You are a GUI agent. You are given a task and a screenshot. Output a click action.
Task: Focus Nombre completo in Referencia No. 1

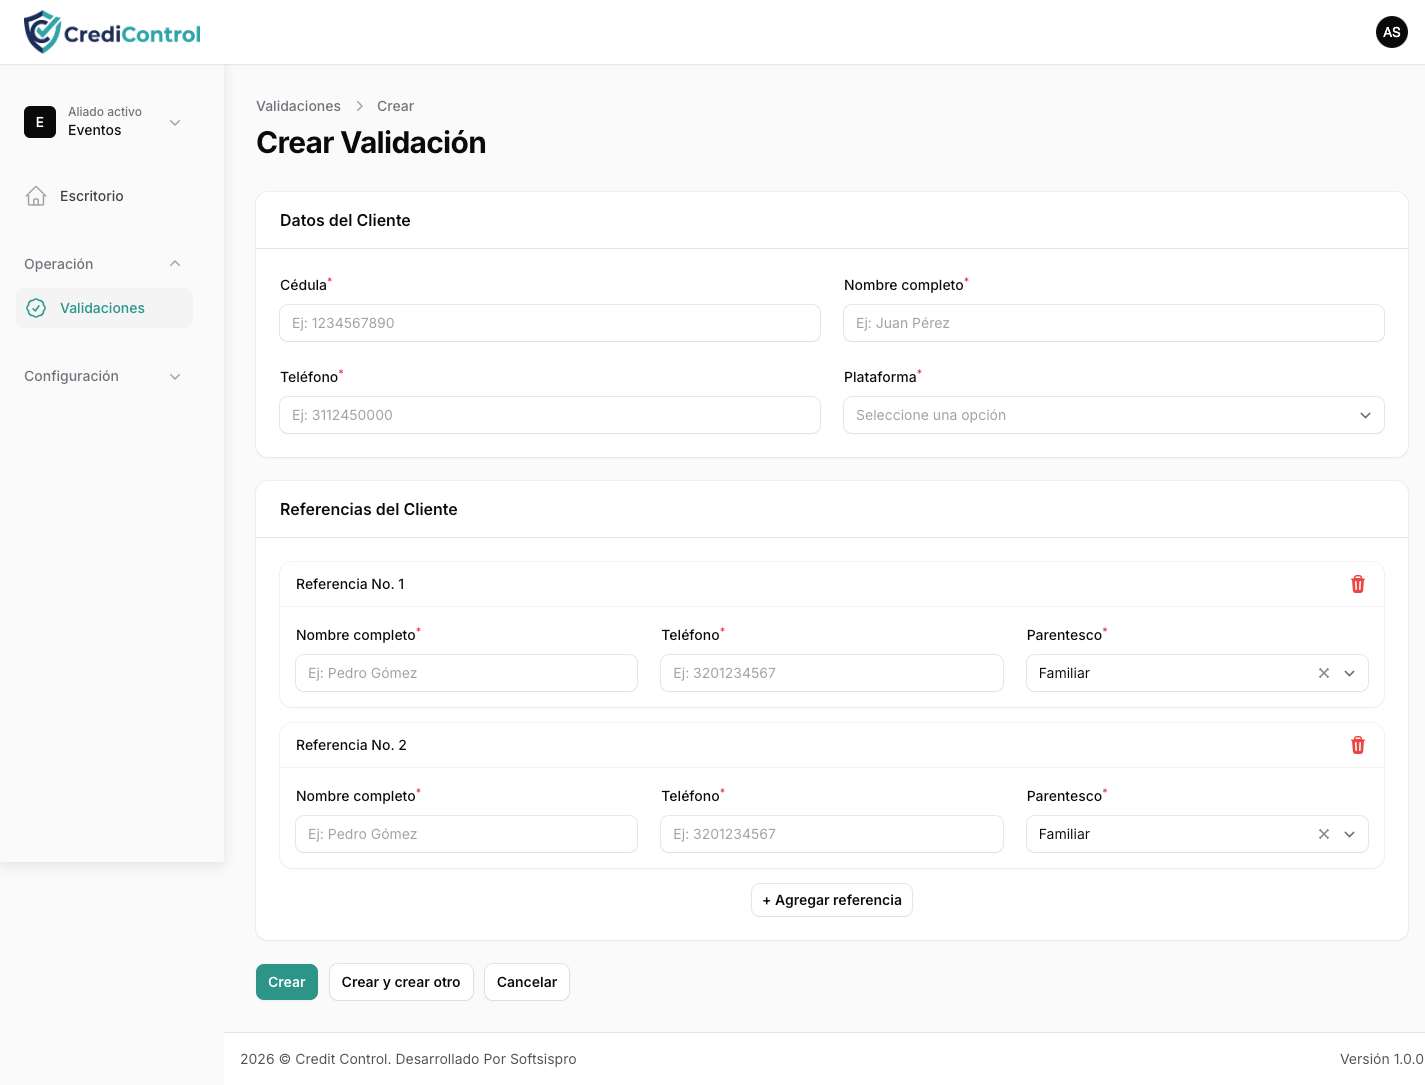pyautogui.click(x=466, y=673)
